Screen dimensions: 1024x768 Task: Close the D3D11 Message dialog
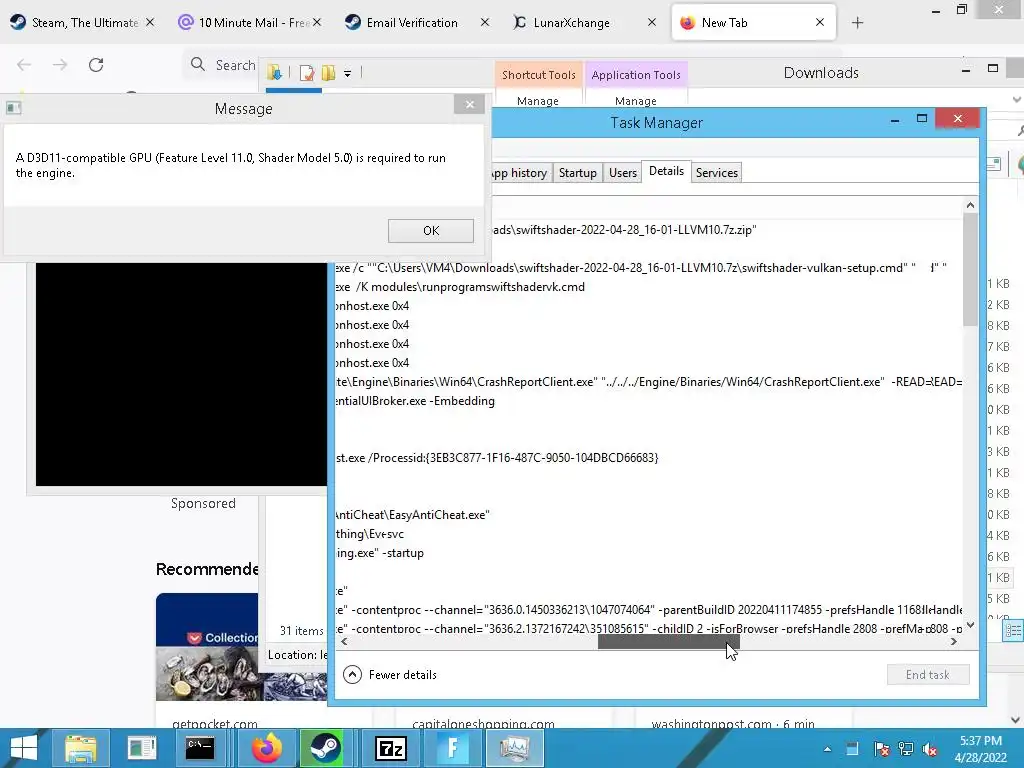point(470,104)
